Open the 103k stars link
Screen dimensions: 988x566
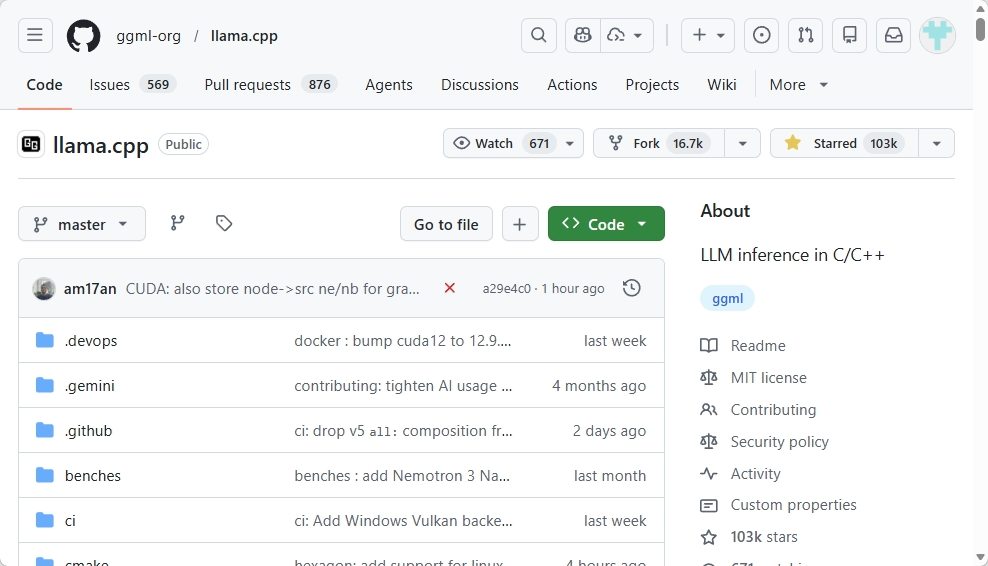(764, 537)
